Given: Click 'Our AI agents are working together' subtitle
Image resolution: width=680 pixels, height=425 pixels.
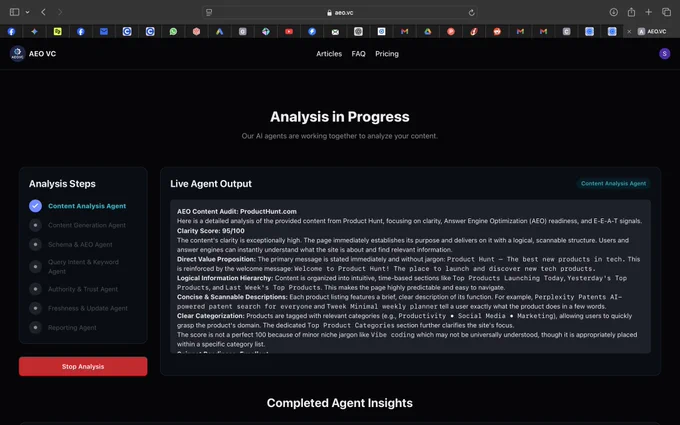Looking at the screenshot, I should tap(340, 136).
